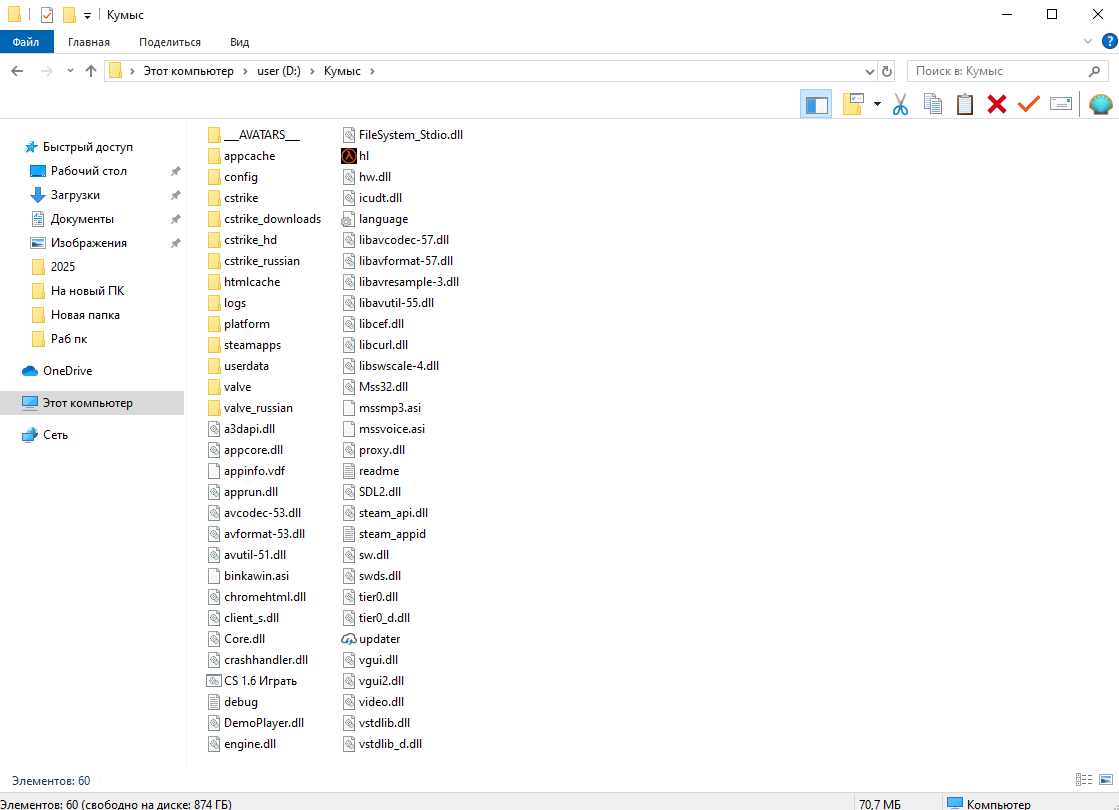This screenshot has height=810, width=1119.
Task: Select the readme text file
Action: coord(371,471)
